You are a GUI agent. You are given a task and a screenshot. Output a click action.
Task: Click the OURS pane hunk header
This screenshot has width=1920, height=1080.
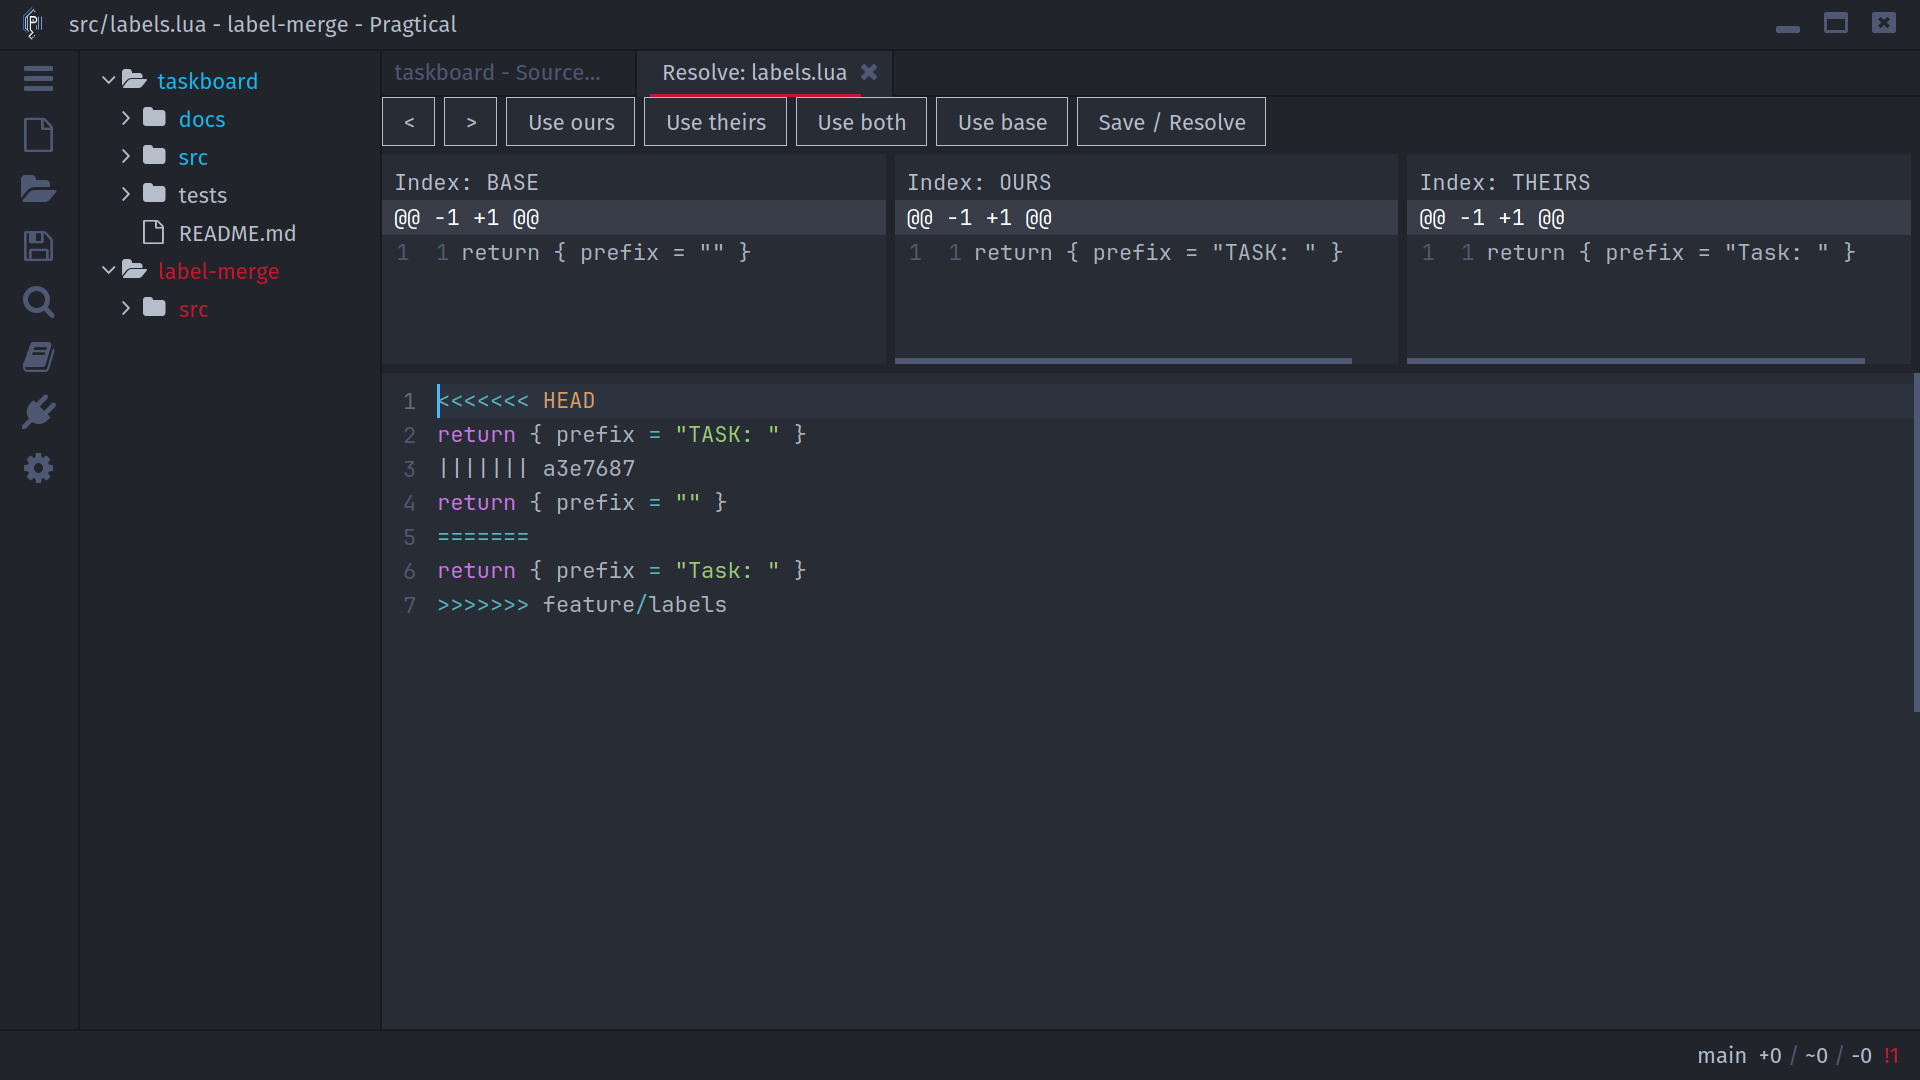pos(1146,218)
